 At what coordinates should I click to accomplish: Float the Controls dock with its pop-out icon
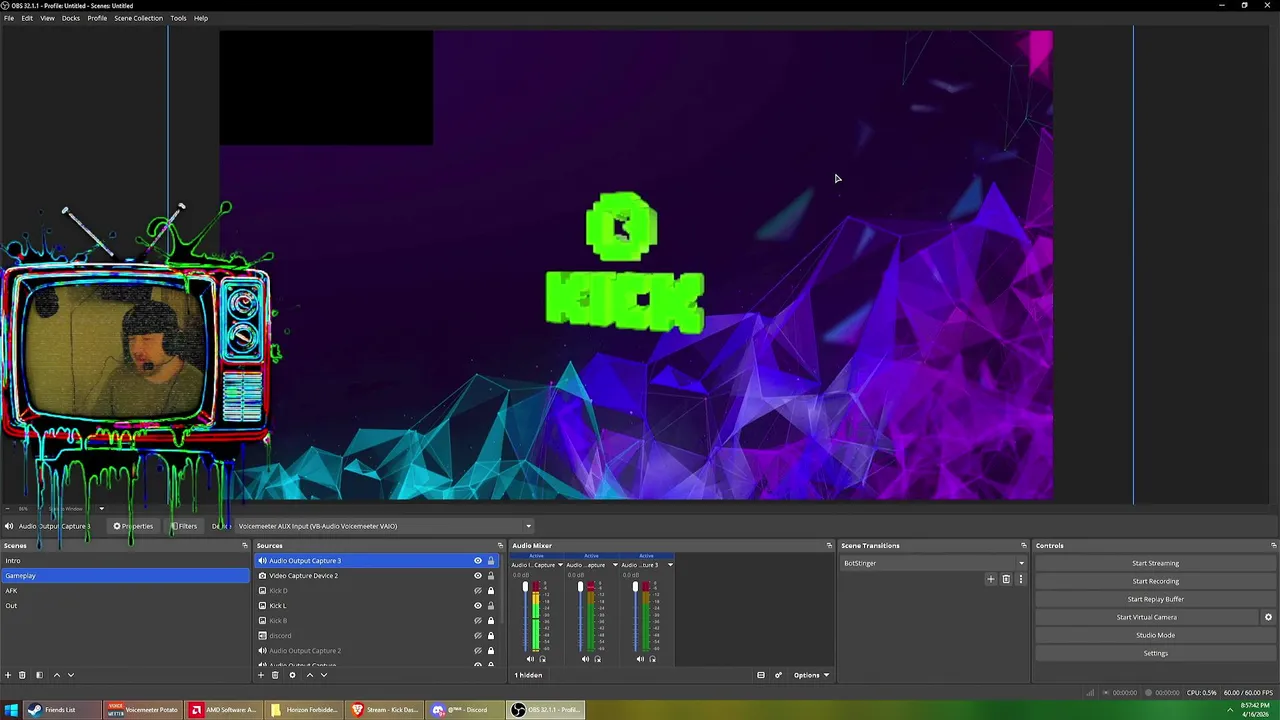[x=1273, y=546]
